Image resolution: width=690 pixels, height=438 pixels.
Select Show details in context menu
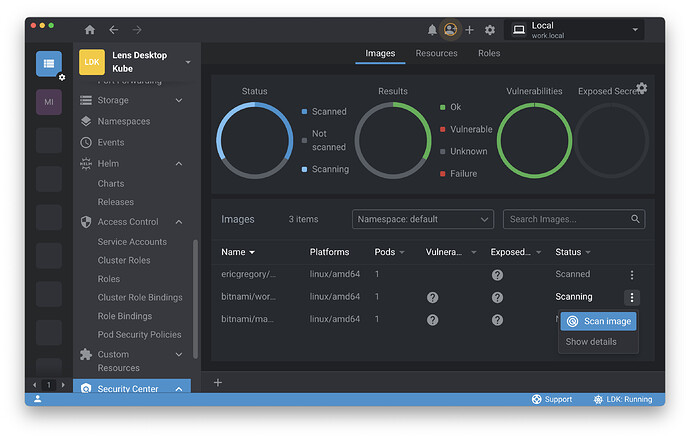[590, 342]
